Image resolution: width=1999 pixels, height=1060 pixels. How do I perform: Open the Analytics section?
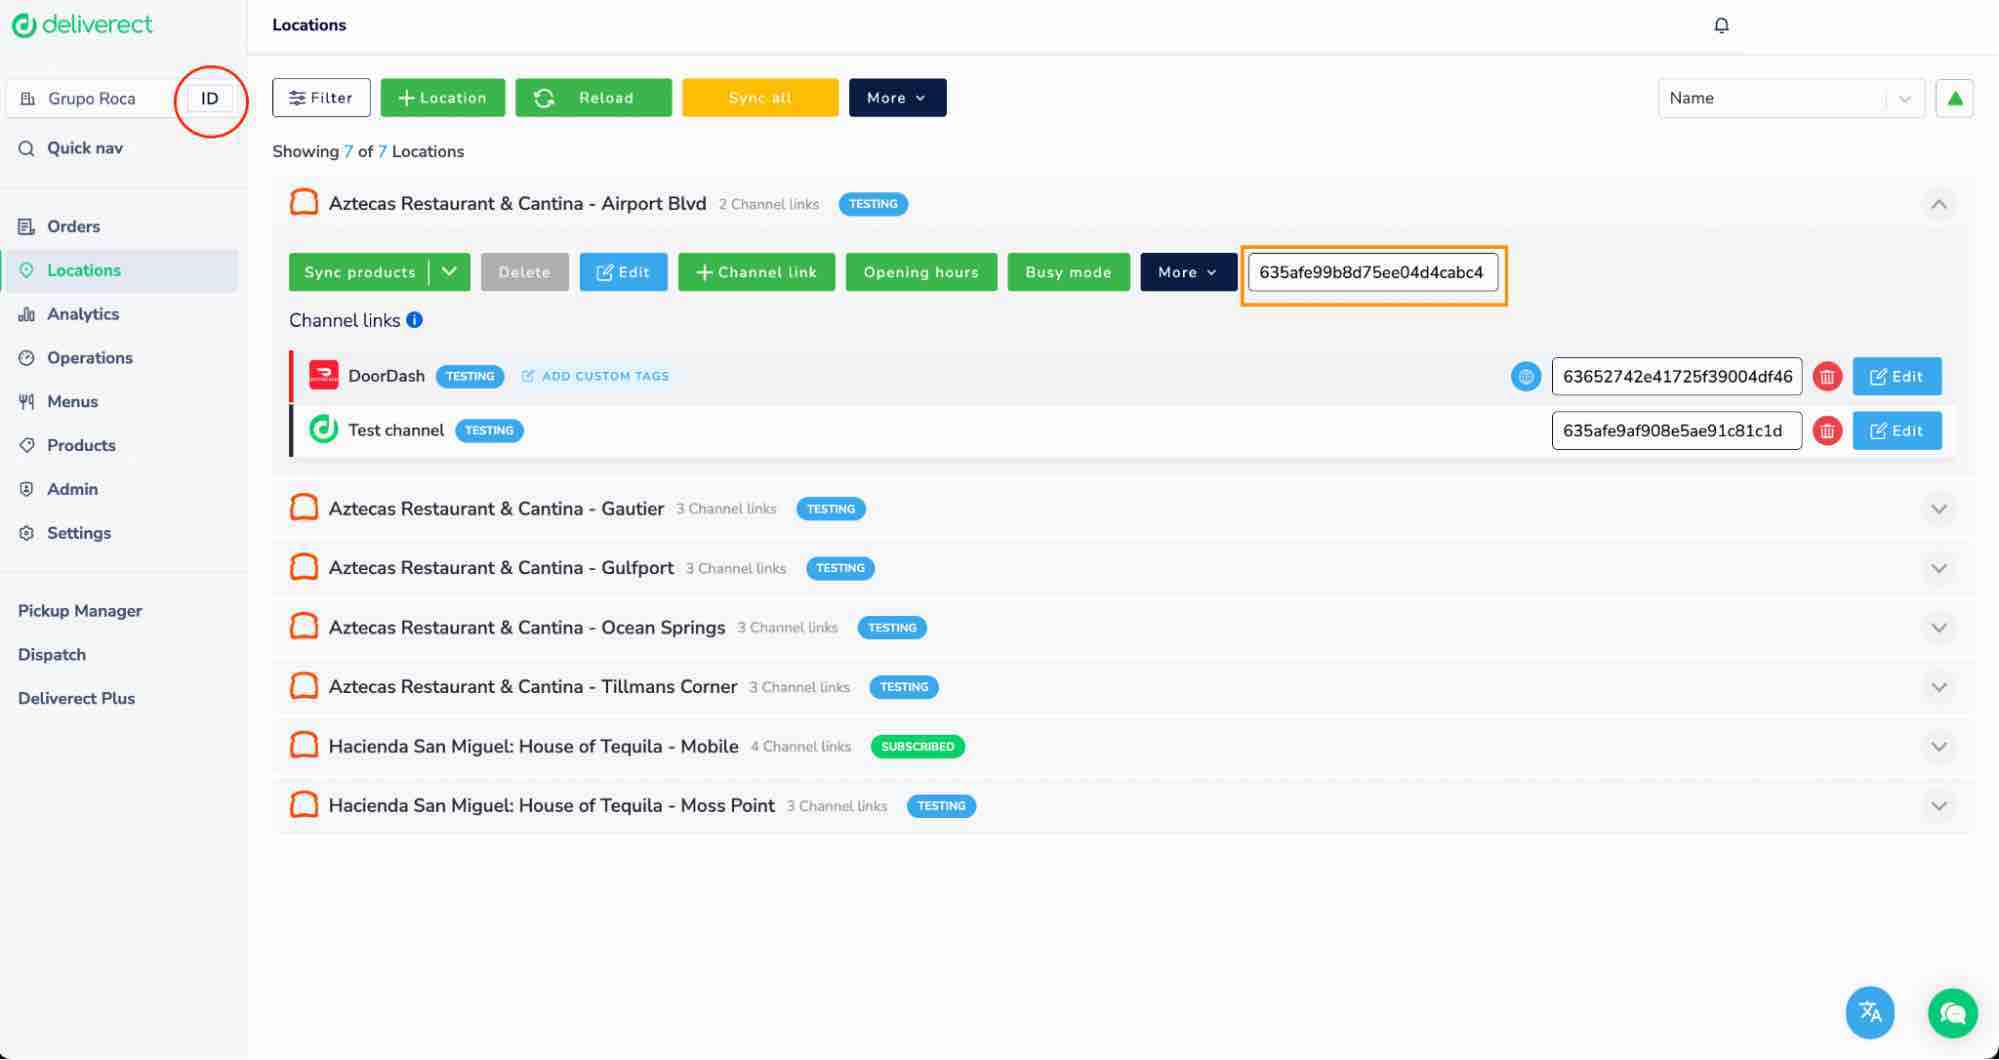83,313
